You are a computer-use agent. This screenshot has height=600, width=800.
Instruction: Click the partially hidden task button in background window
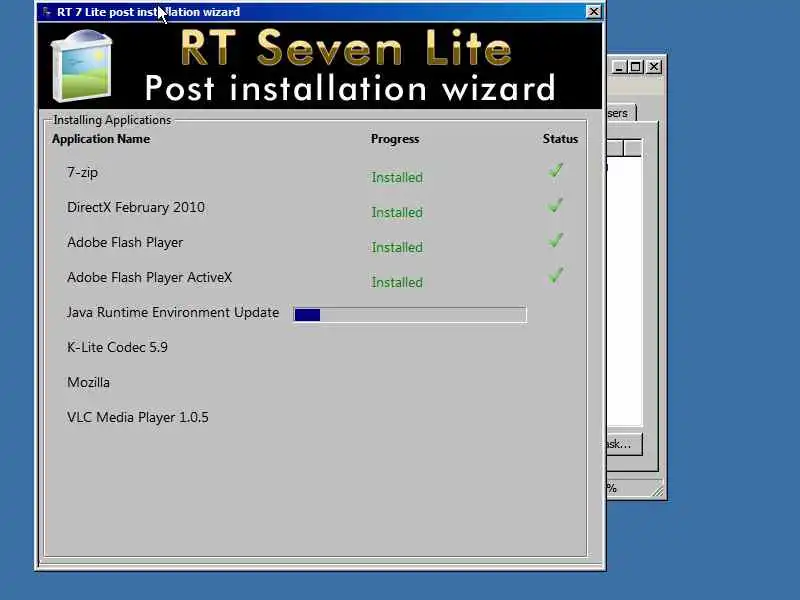[x=624, y=444]
